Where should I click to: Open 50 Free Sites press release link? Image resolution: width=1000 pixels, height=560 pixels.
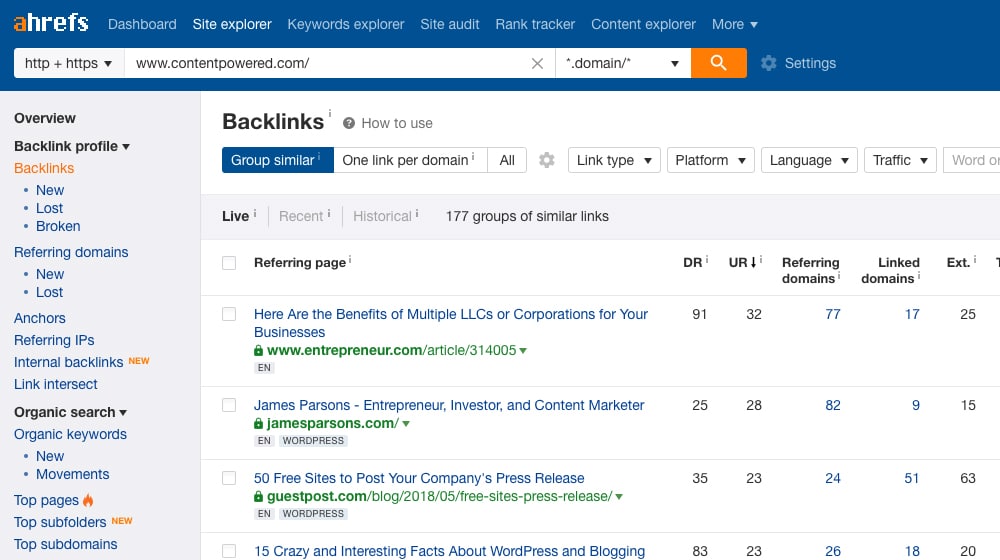tap(419, 478)
